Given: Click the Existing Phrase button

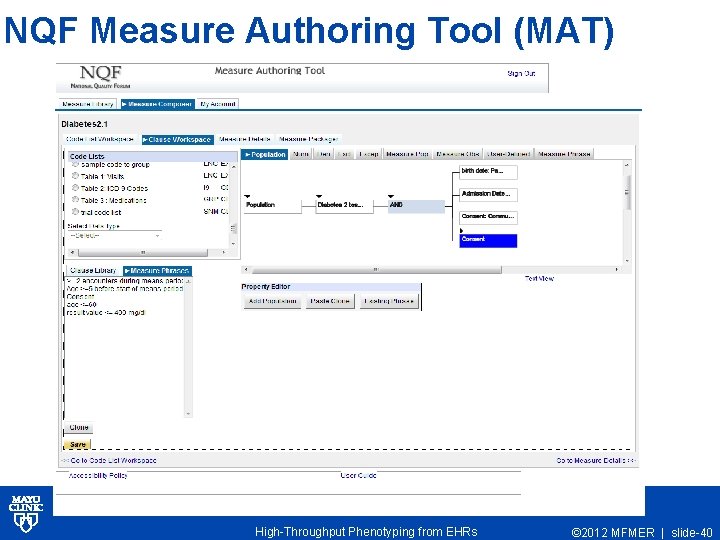Looking at the screenshot, I should 389,301.
